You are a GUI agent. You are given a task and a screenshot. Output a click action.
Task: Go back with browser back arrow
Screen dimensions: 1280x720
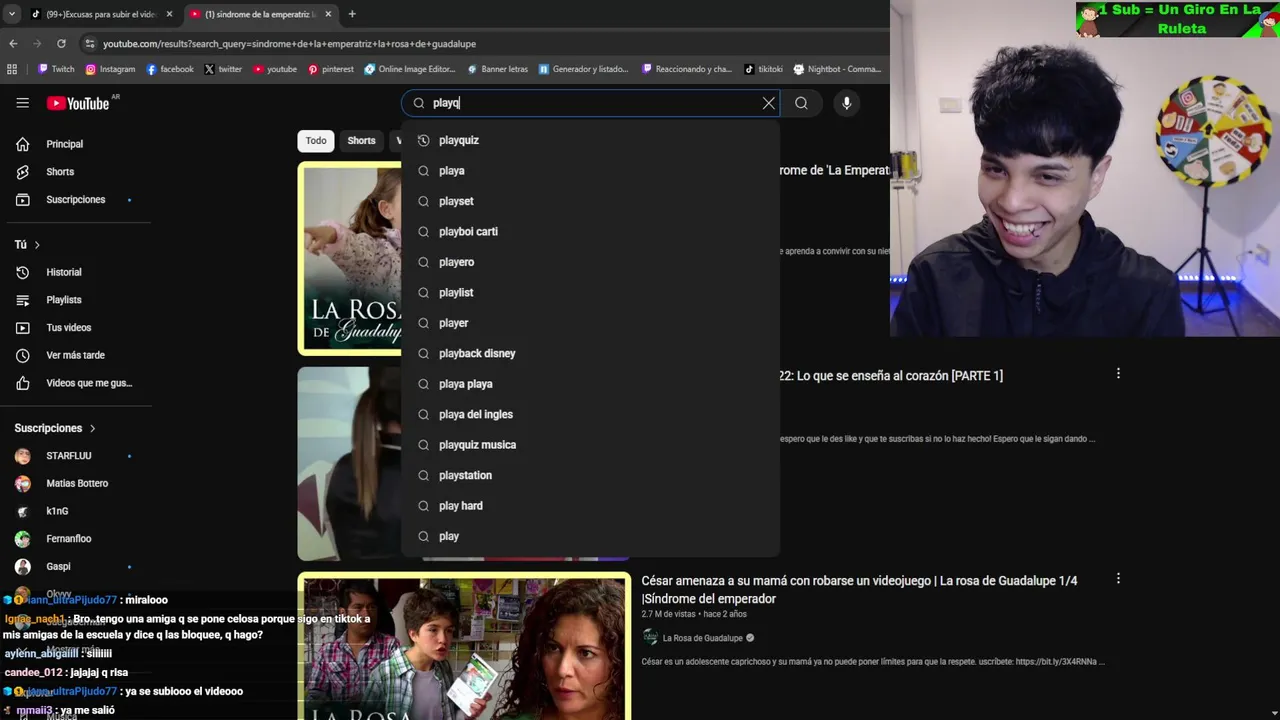click(x=13, y=44)
